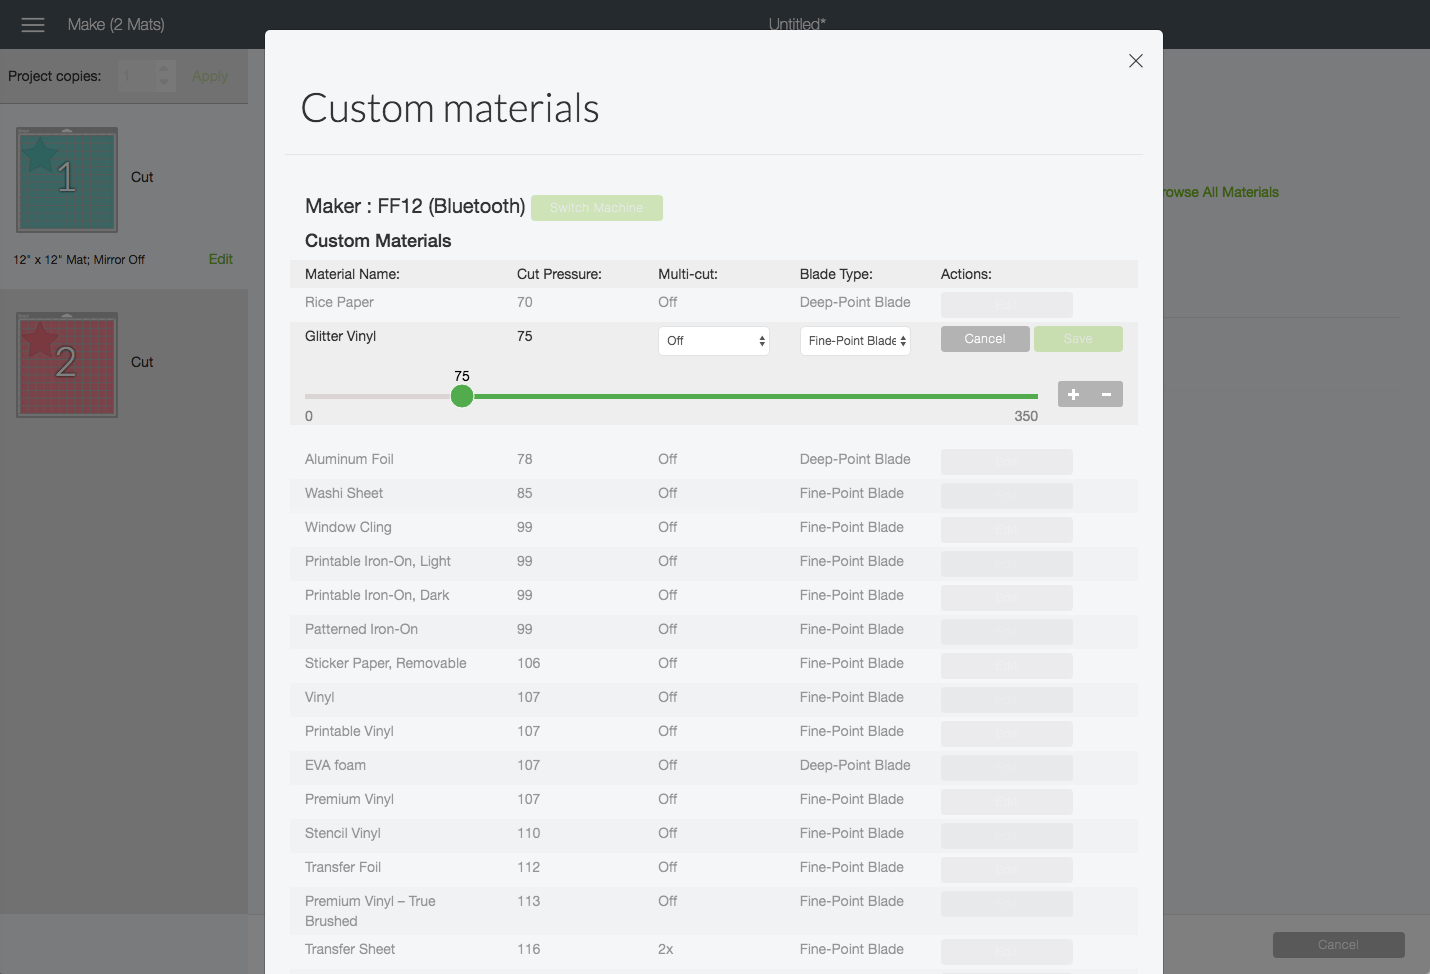Click Edit link for mat 1
1430x974 pixels.
220,259
